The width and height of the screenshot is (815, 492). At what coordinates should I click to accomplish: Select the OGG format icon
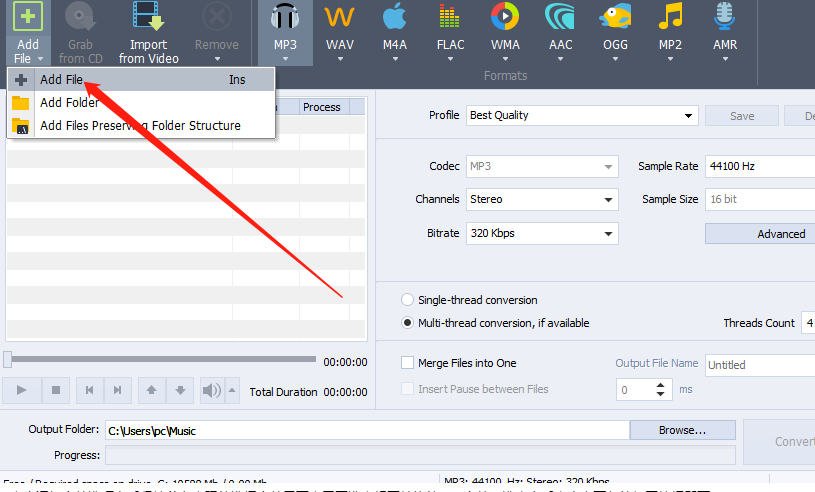pos(615,17)
